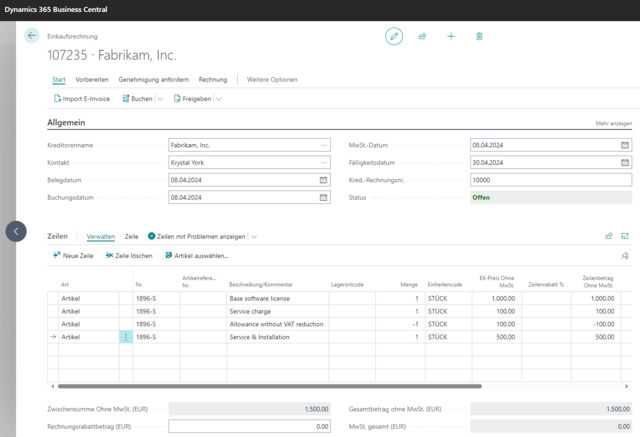This screenshot has width=640, height=437.
Task: Click the horizontal scrollbar of lines grid
Action: [x=270, y=386]
